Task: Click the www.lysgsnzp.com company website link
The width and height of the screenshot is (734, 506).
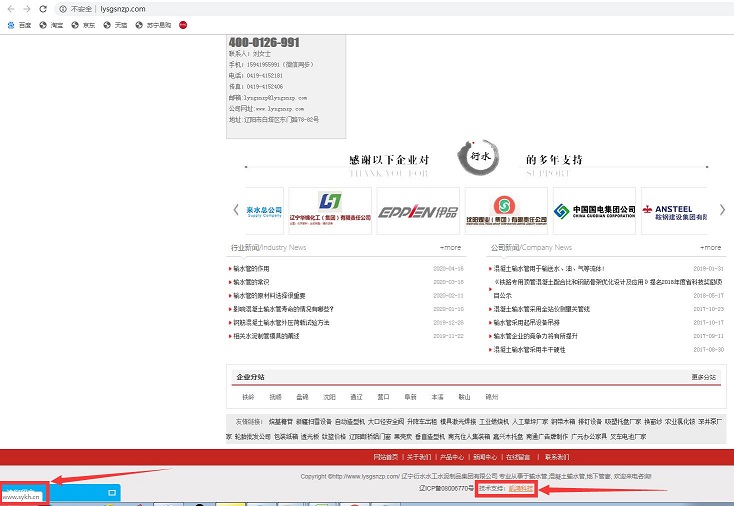Action: point(280,109)
